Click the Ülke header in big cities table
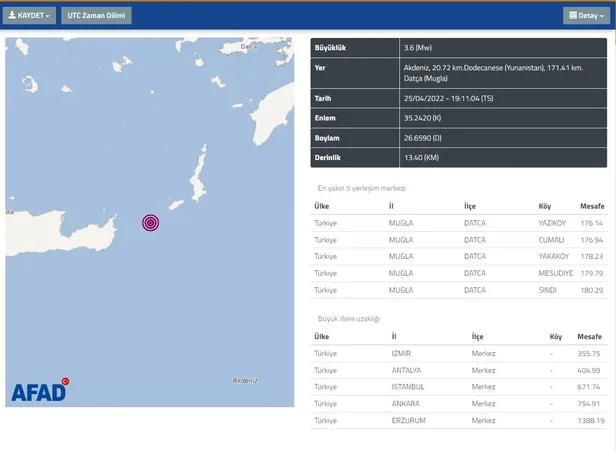This screenshot has width=616, height=450. (322, 337)
